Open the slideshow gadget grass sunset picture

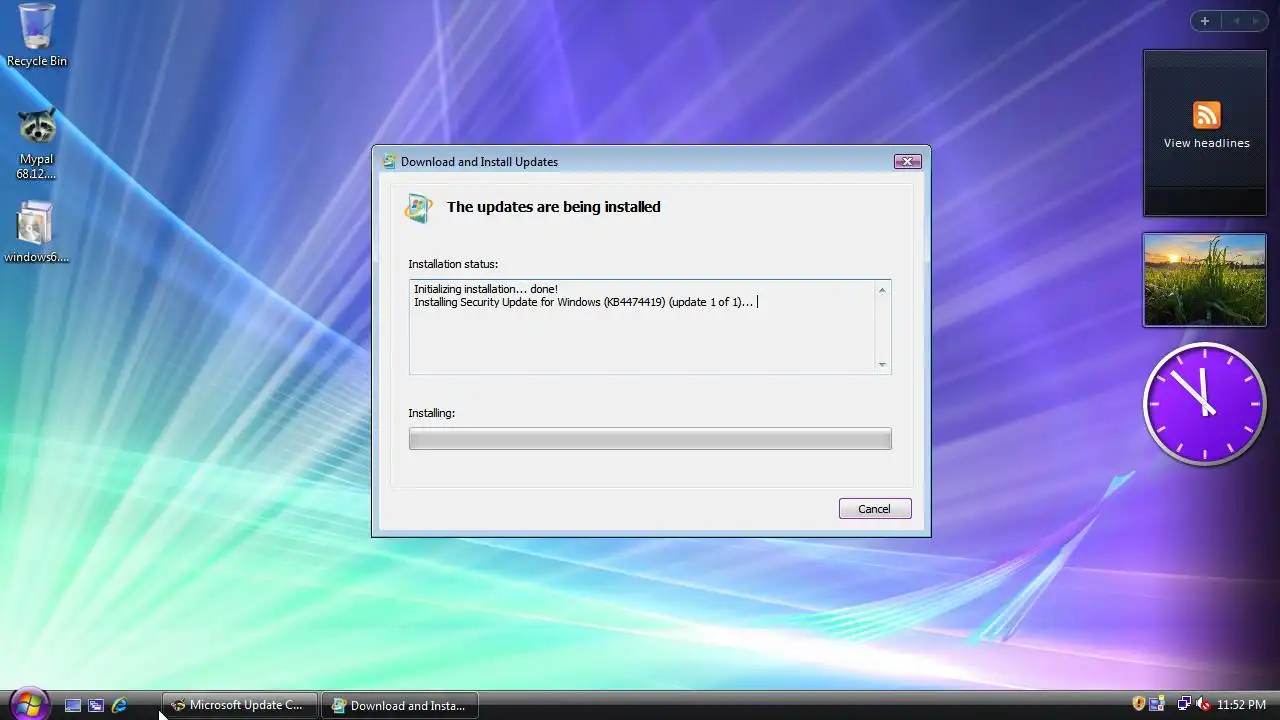[x=1204, y=280]
